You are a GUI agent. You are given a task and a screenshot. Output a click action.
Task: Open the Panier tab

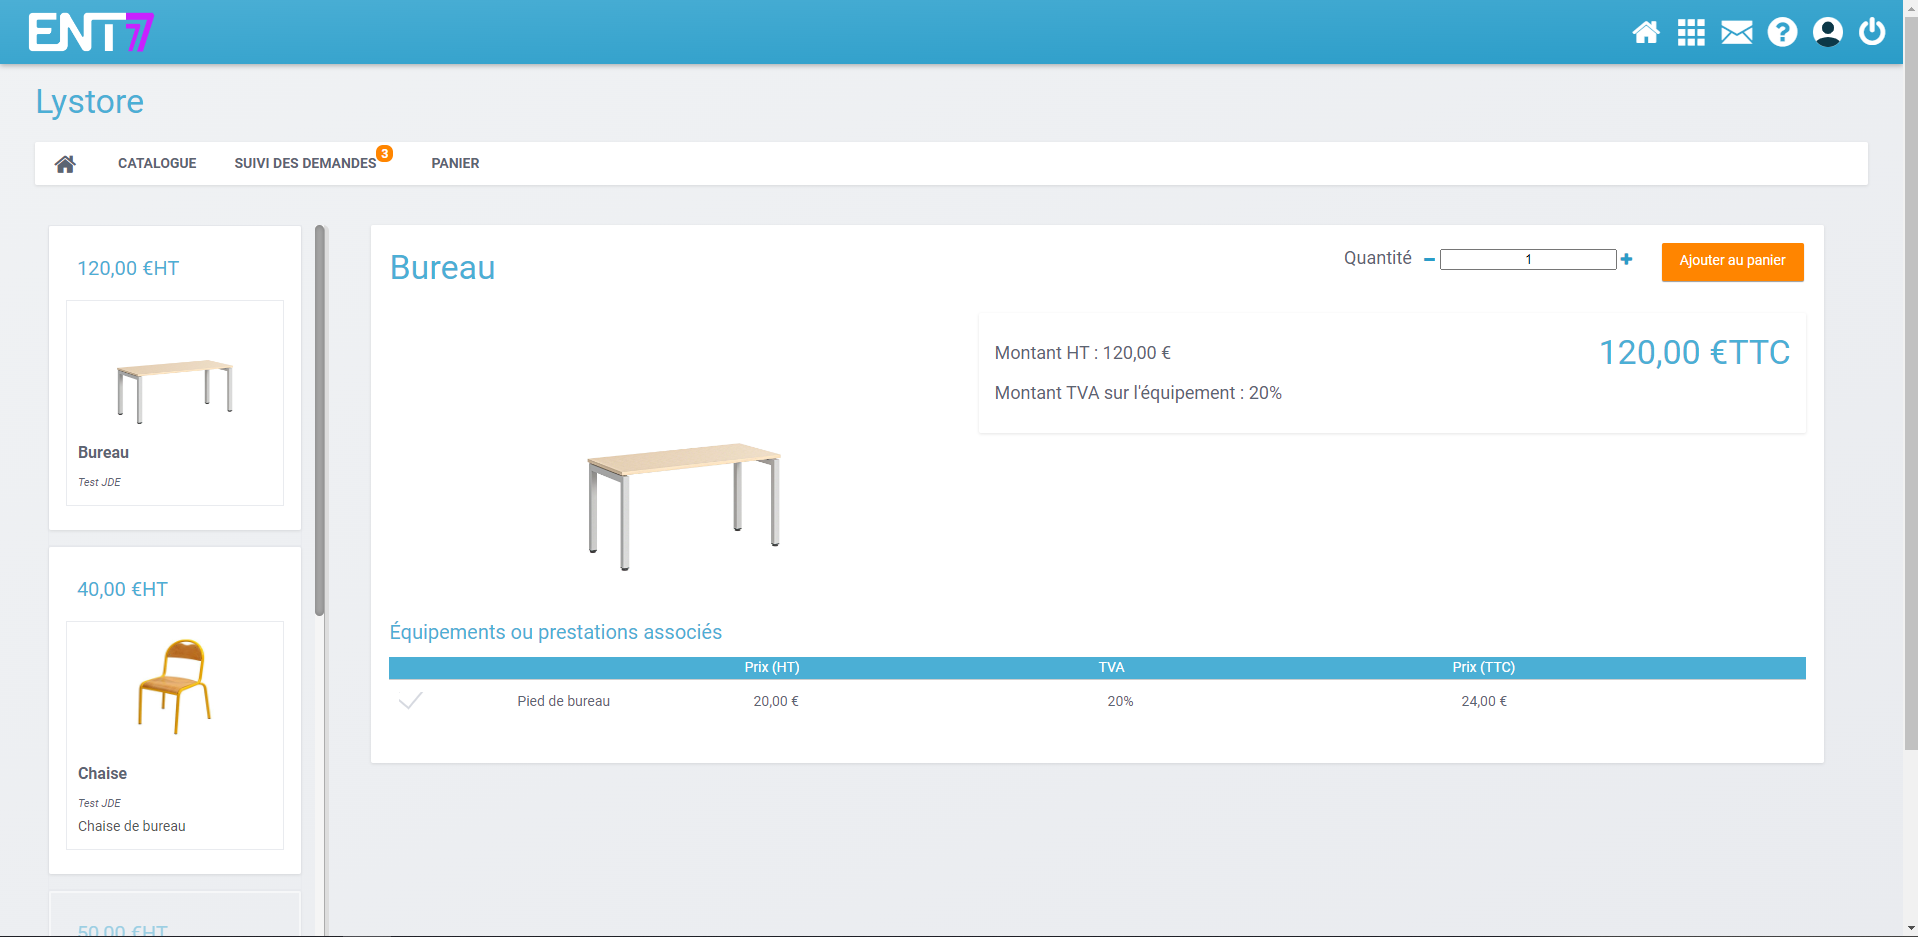coord(455,164)
